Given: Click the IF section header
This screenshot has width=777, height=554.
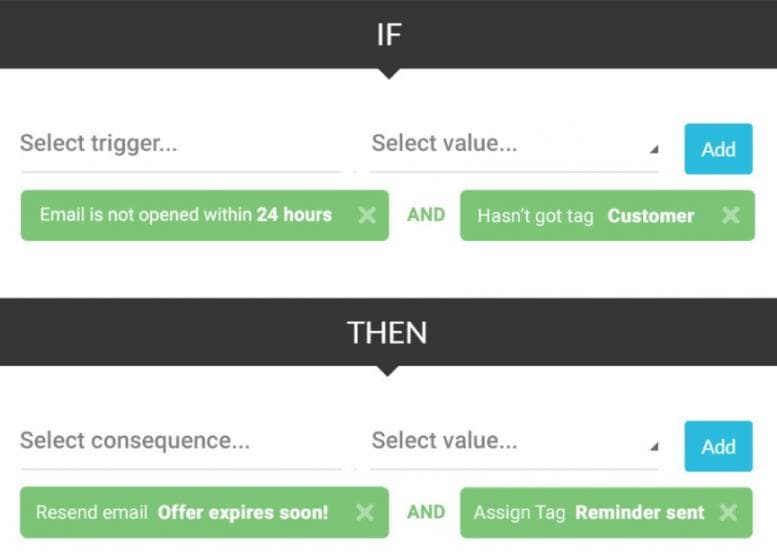Looking at the screenshot, I should click(x=388, y=34).
